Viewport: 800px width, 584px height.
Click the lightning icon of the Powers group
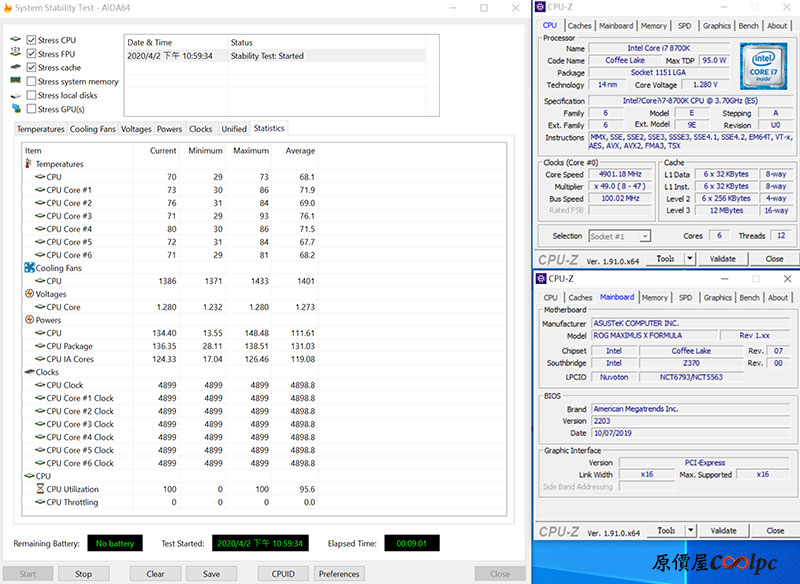click(x=30, y=320)
